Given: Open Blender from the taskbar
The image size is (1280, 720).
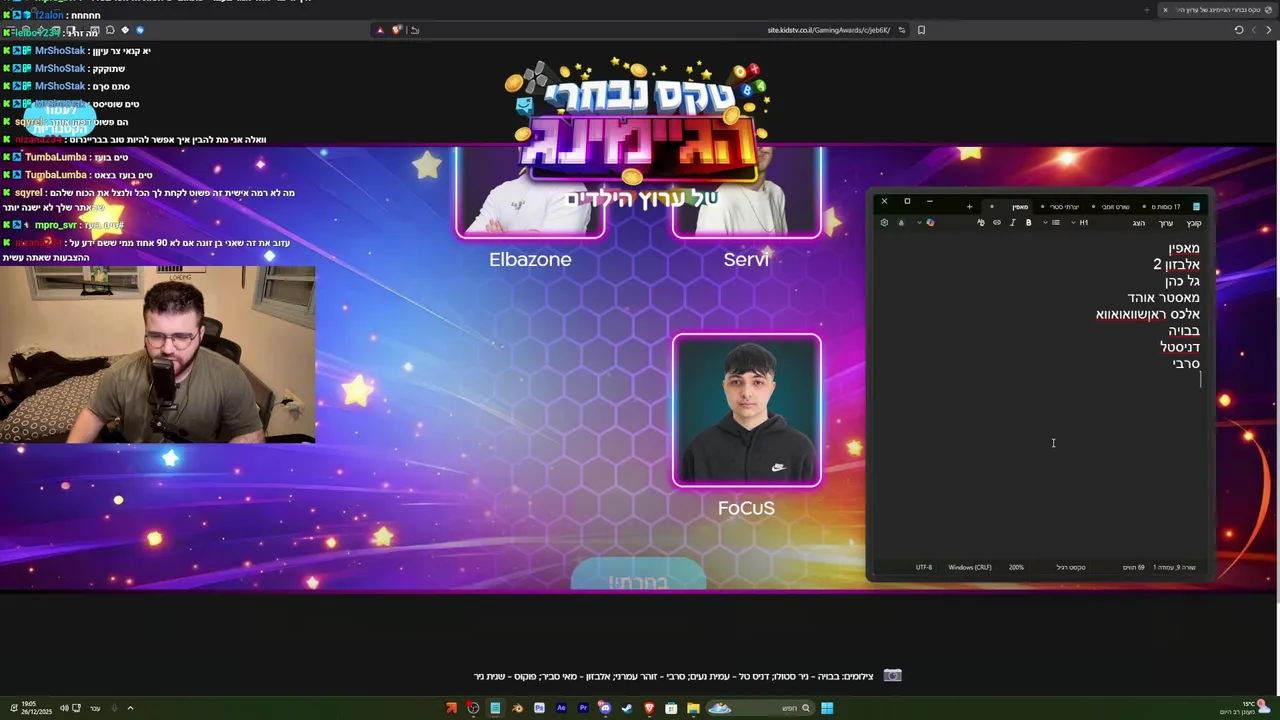Looking at the screenshot, I should coord(517,708).
